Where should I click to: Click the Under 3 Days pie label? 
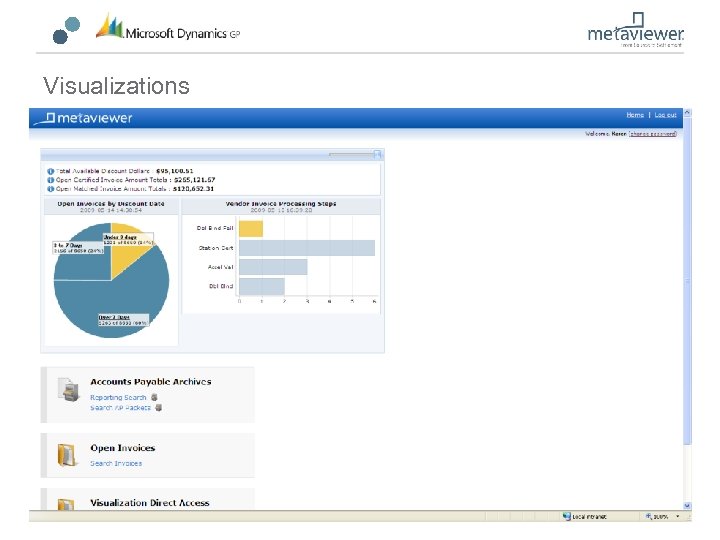[x=128, y=239]
